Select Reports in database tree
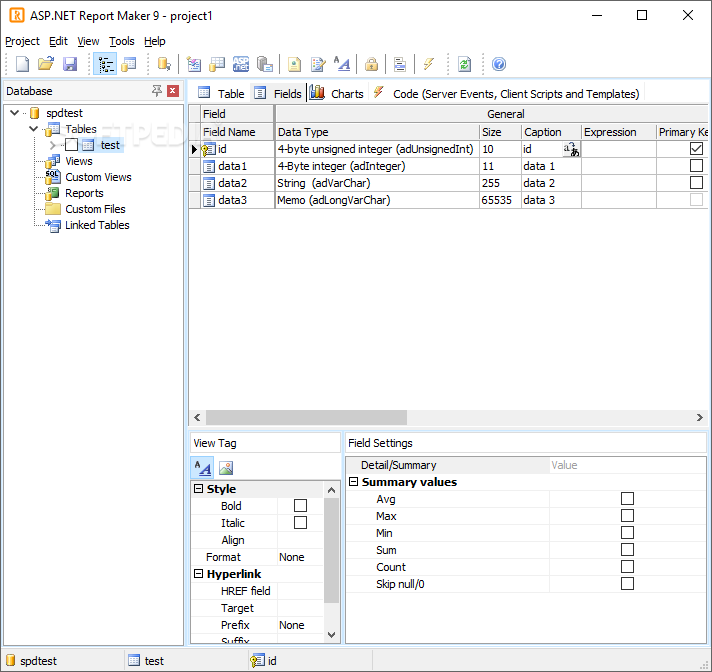 click(x=84, y=193)
